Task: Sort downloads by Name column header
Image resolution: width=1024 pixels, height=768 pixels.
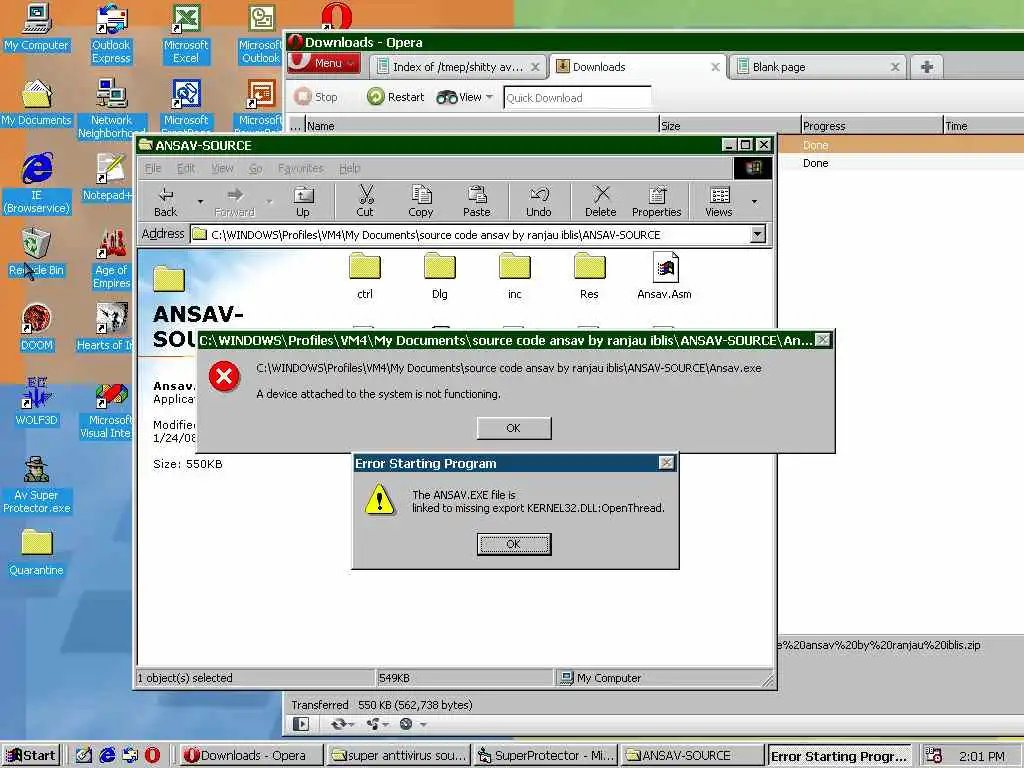Action: (482, 126)
